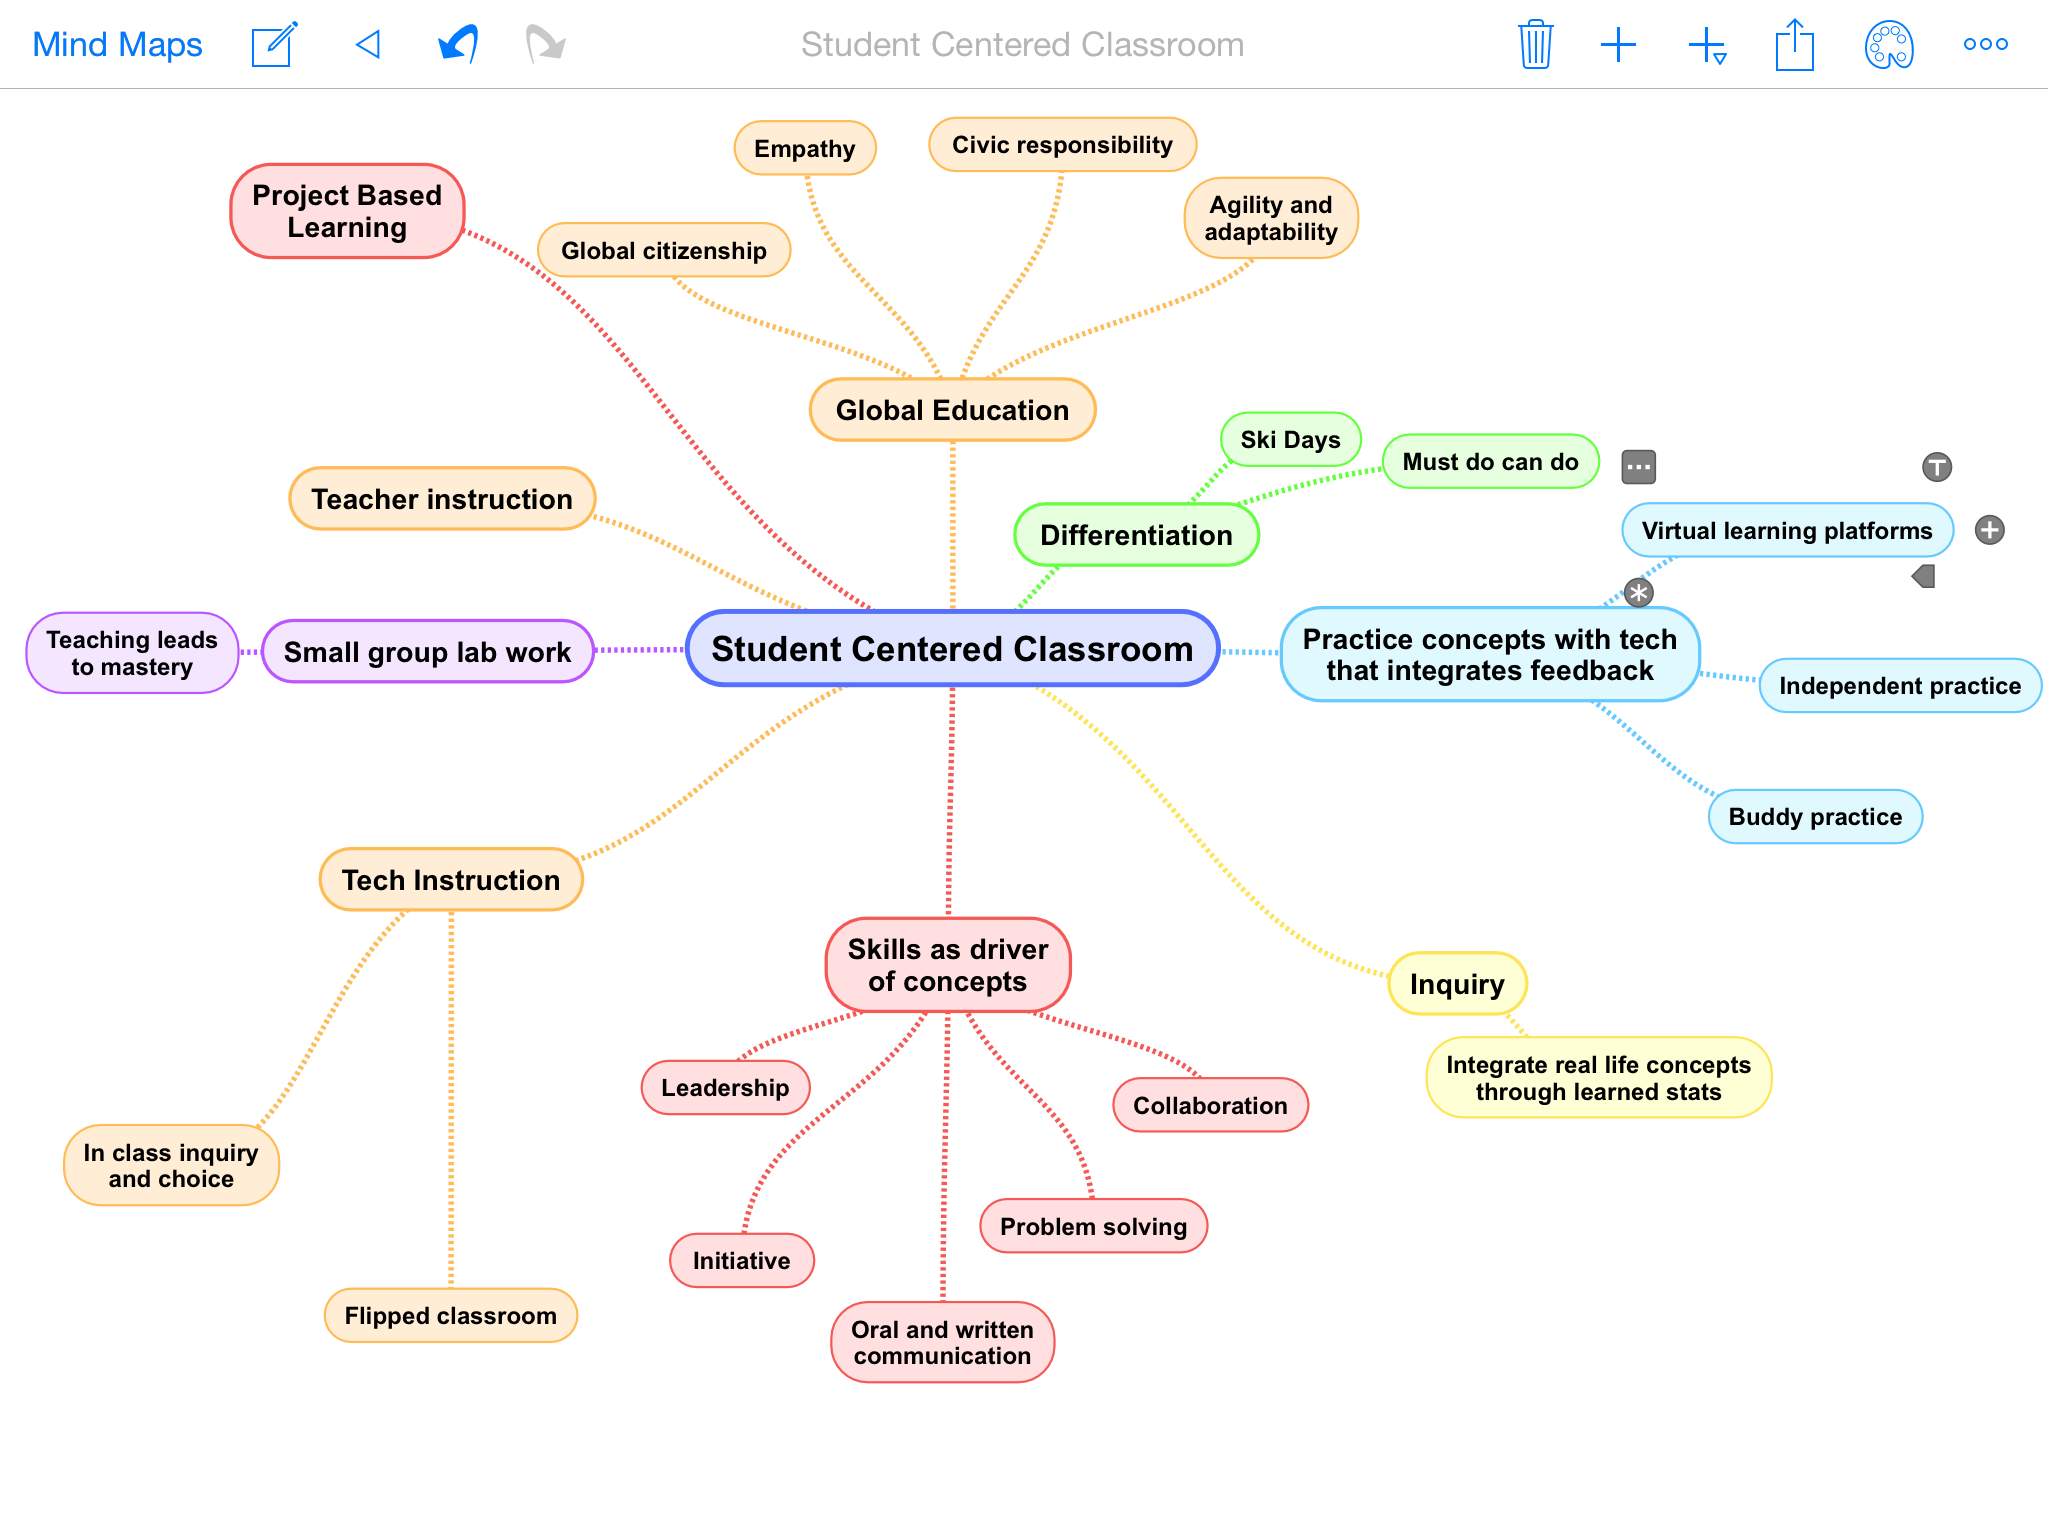Select the Global Education node
2048x1536 pixels.
click(x=952, y=410)
